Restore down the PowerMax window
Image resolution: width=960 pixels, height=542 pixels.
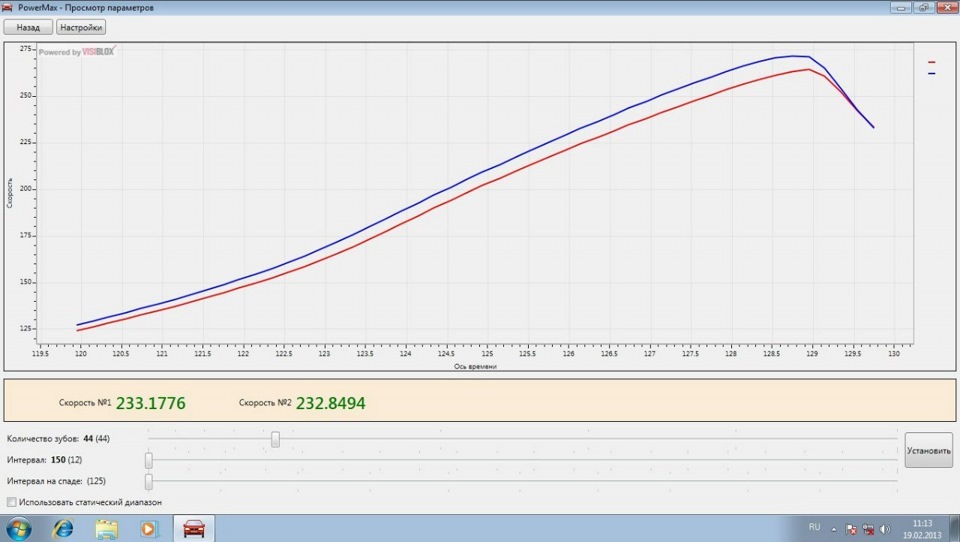coord(923,7)
